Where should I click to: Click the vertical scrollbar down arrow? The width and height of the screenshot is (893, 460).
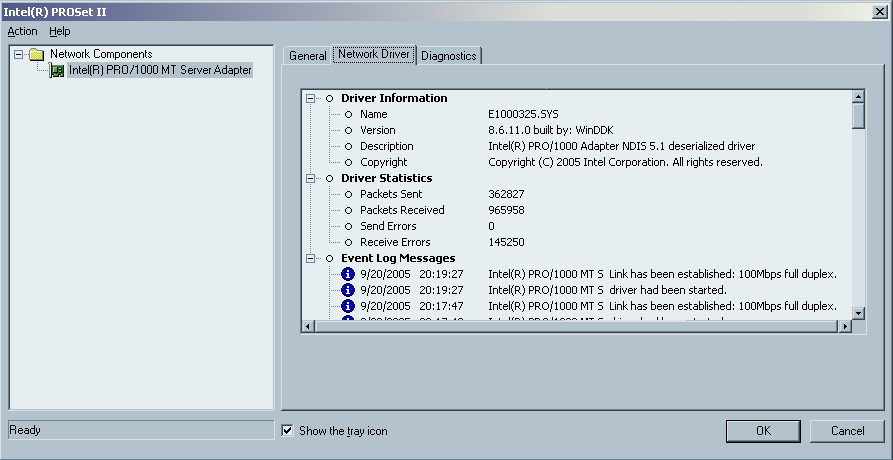click(858, 313)
